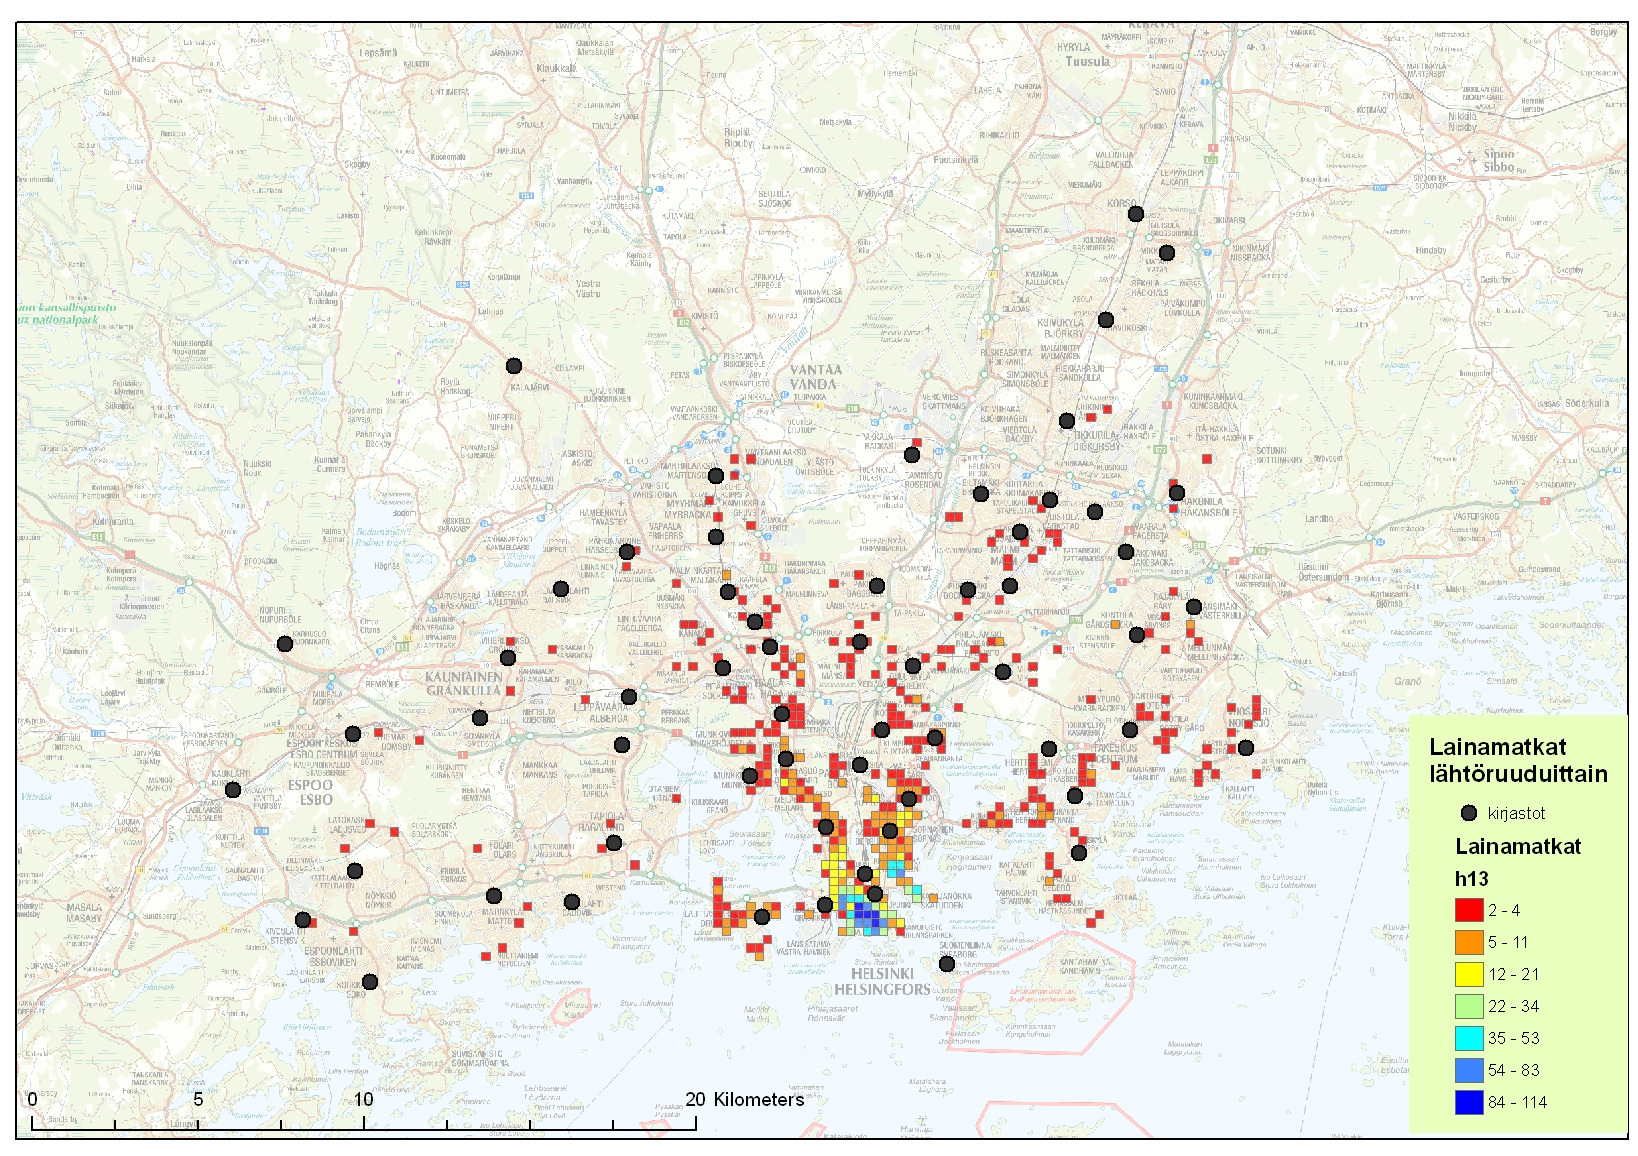Click the '35 - 53' legend label

pos(1513,1038)
